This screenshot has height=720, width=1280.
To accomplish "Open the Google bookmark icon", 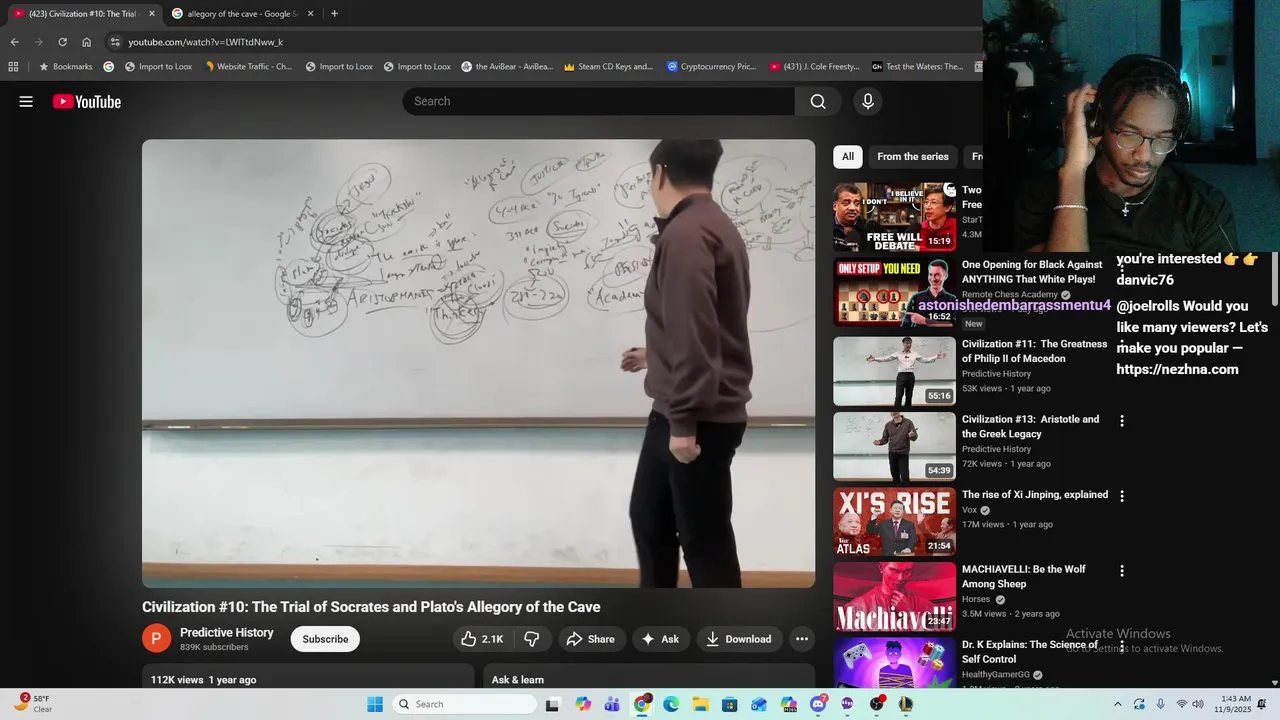I will click(109, 67).
